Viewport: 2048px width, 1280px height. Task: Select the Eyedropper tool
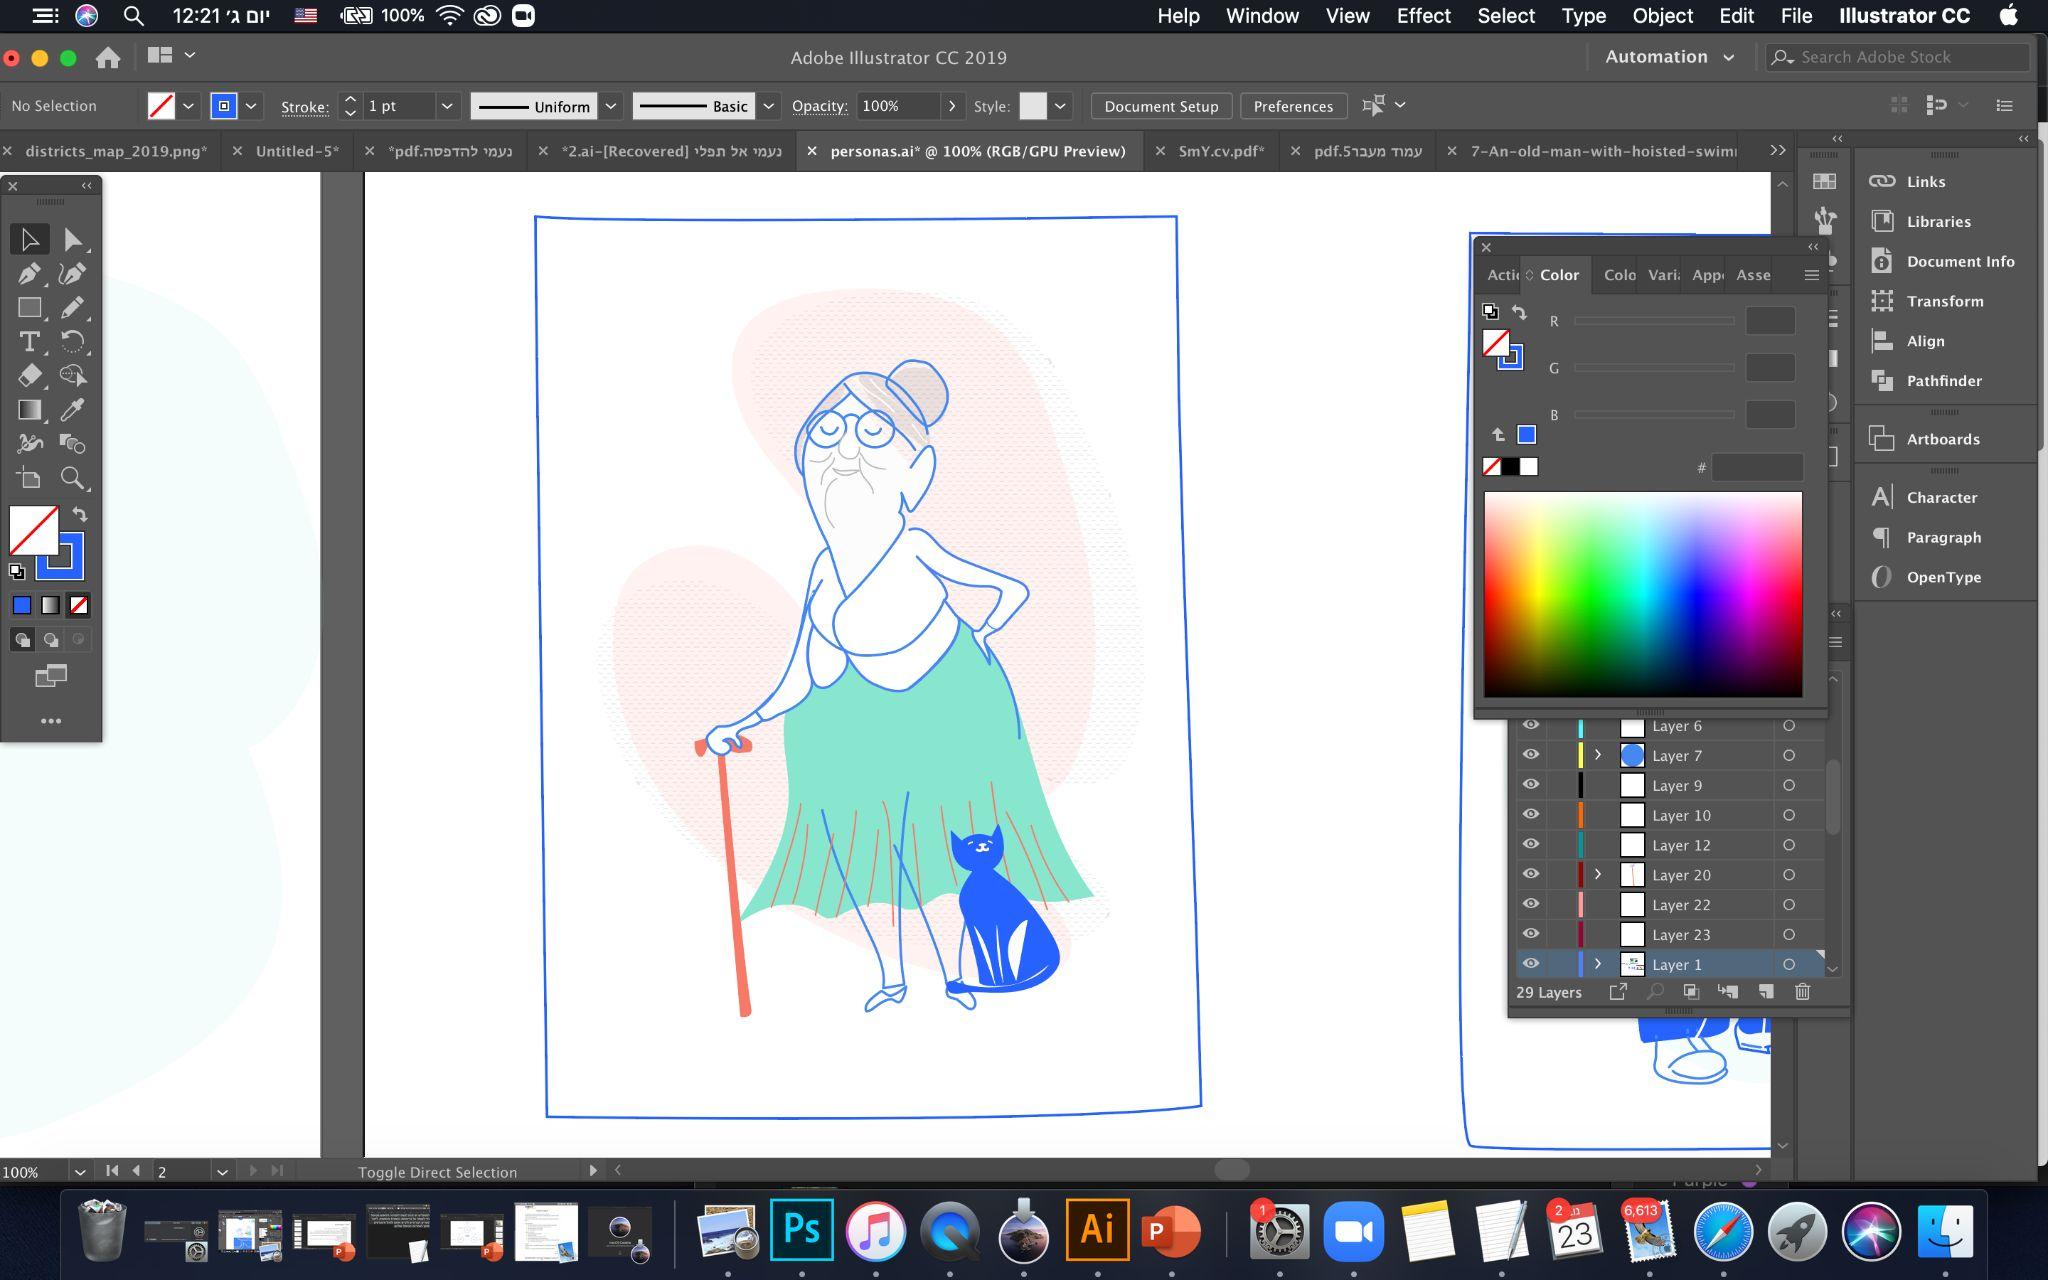[x=72, y=410]
